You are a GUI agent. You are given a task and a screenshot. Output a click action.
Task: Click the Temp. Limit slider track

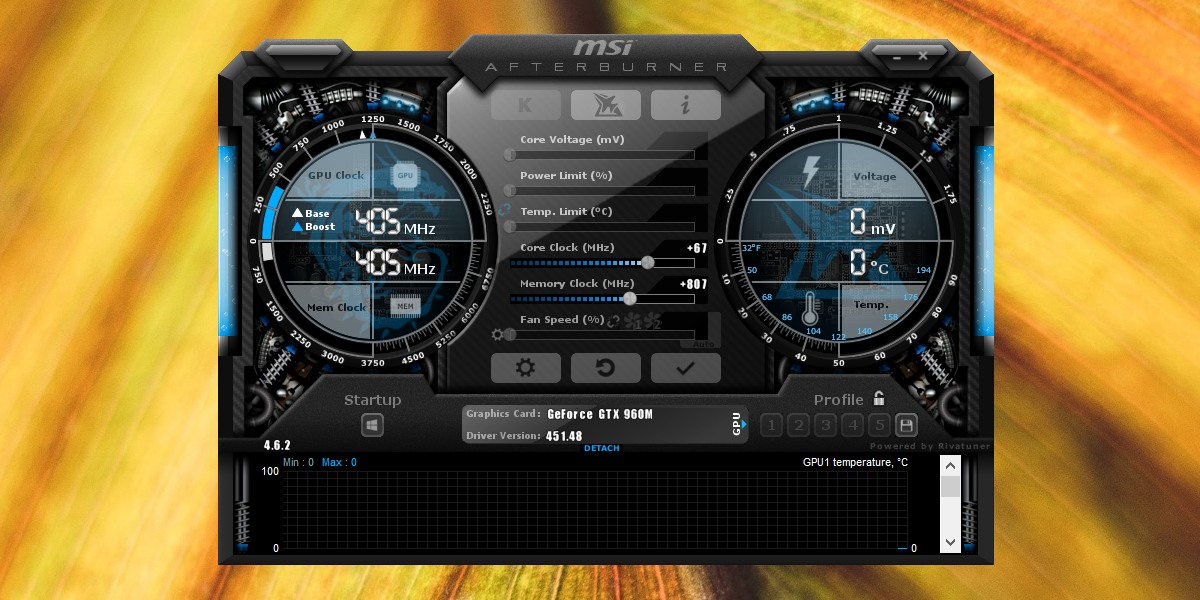point(602,227)
